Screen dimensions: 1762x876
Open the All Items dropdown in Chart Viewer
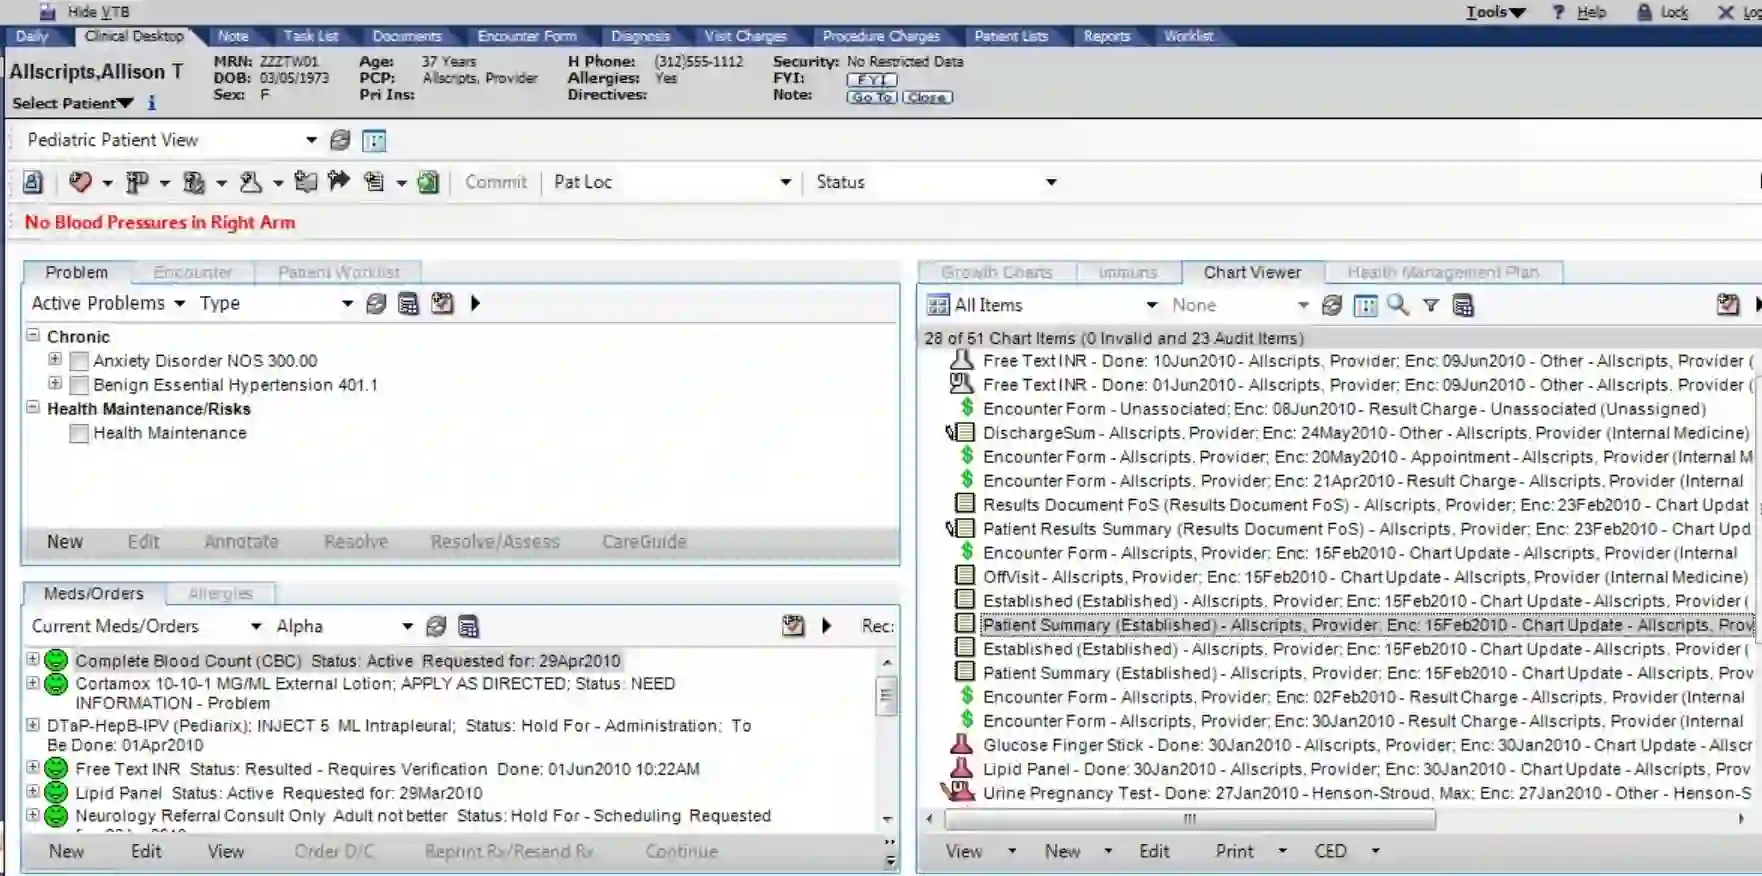tap(1152, 305)
